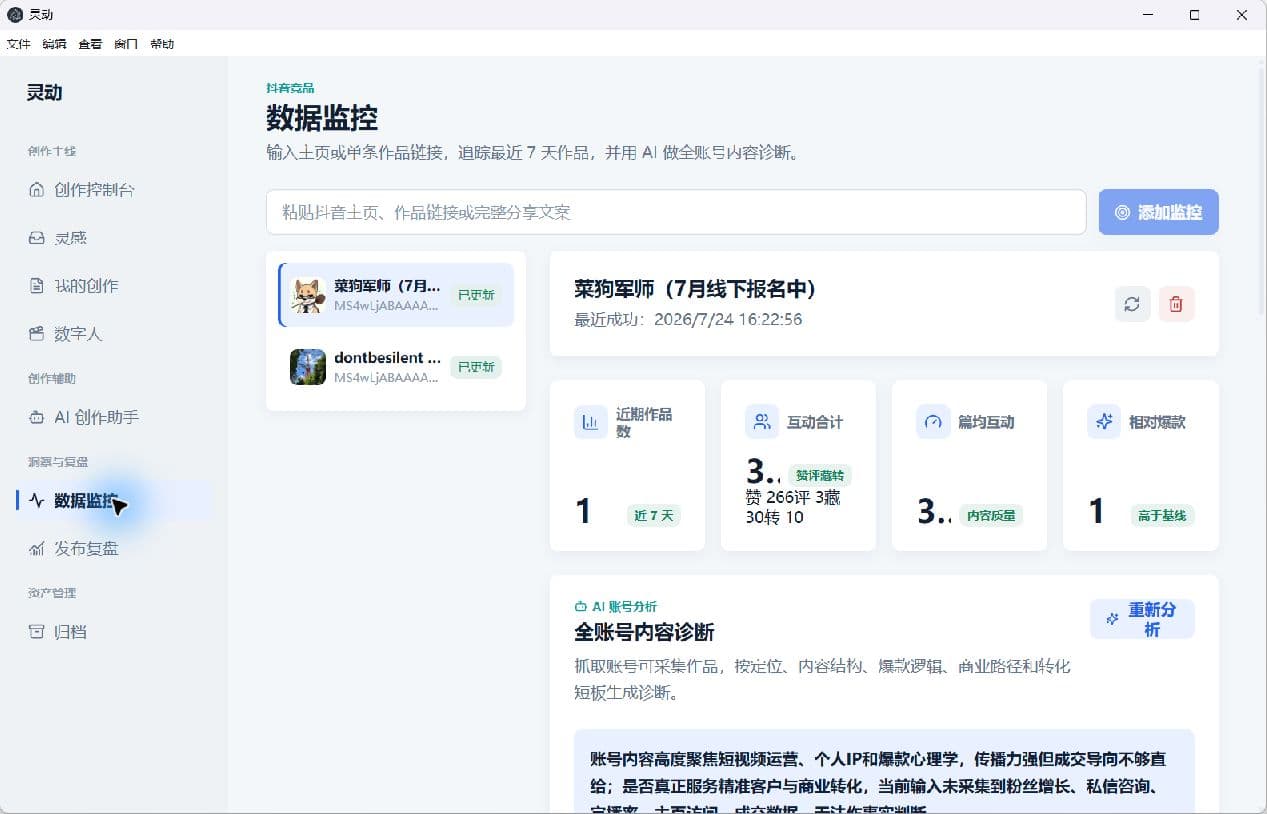Select 数据监控 in the sidebar

pos(114,501)
